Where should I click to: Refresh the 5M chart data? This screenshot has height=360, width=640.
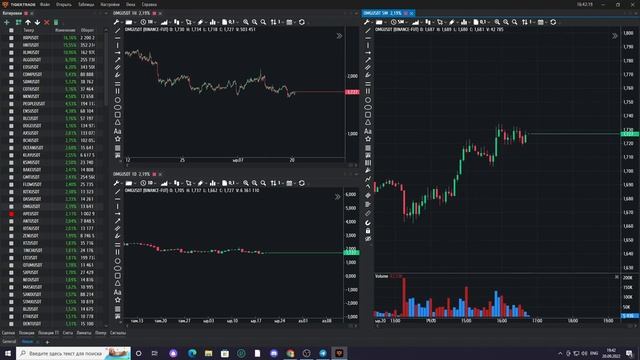[553, 22]
